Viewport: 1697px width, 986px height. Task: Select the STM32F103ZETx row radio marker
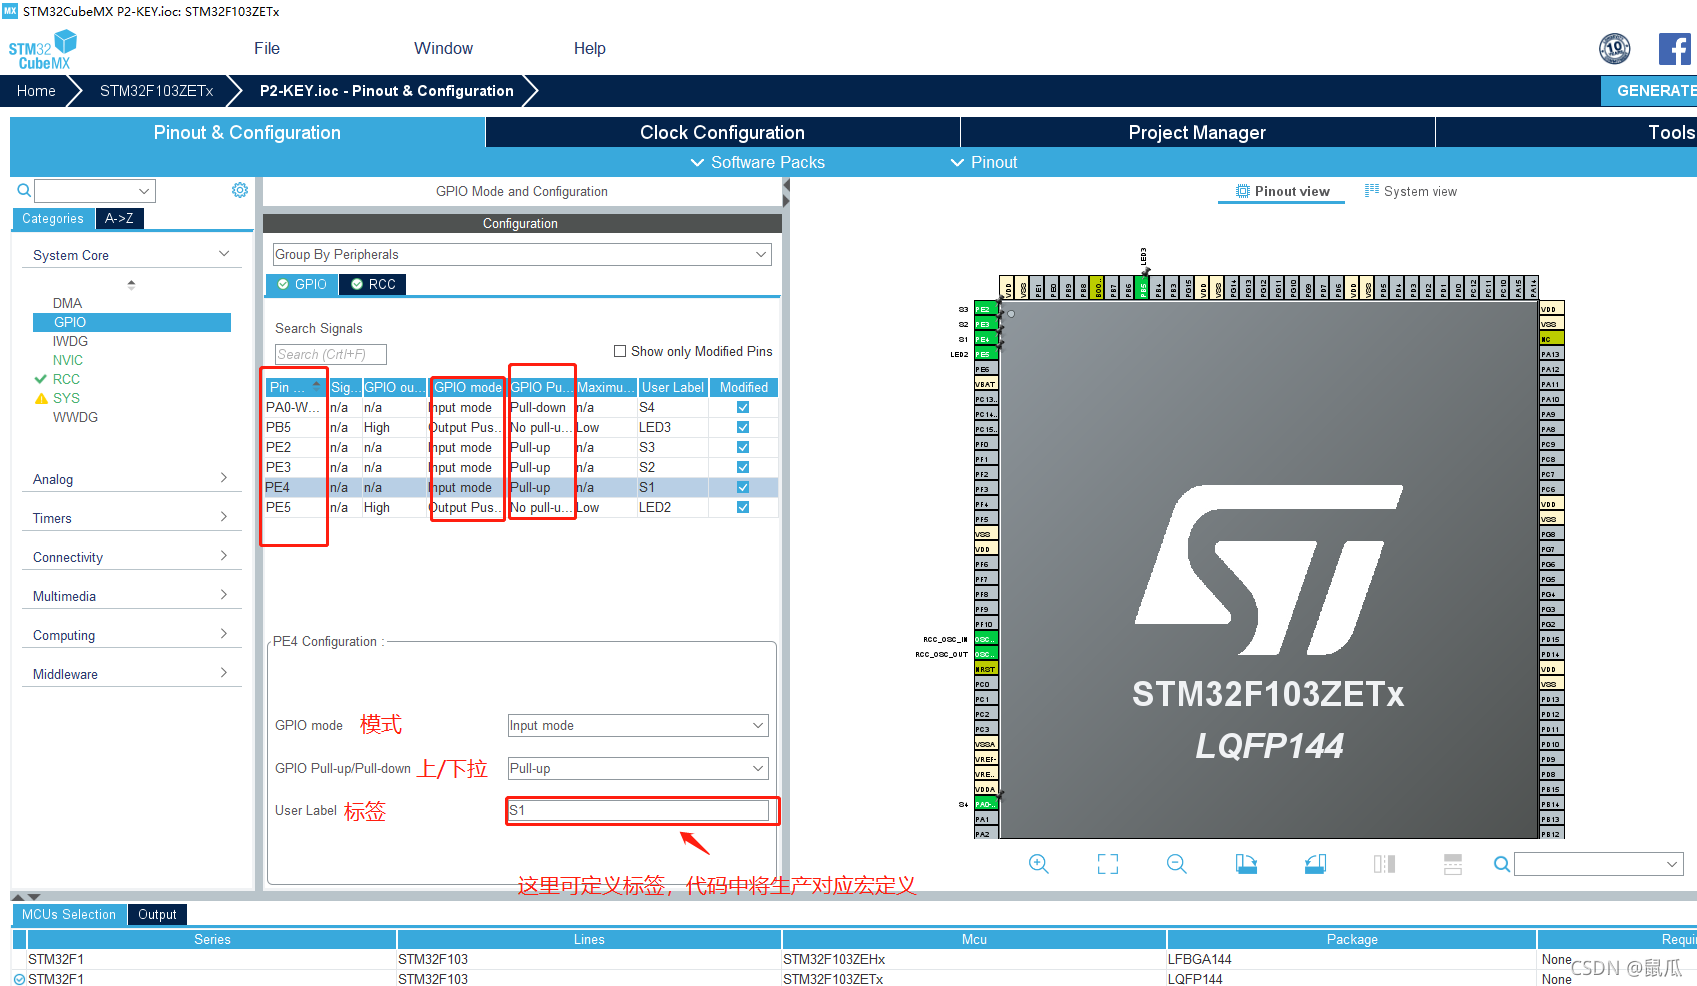[19, 979]
